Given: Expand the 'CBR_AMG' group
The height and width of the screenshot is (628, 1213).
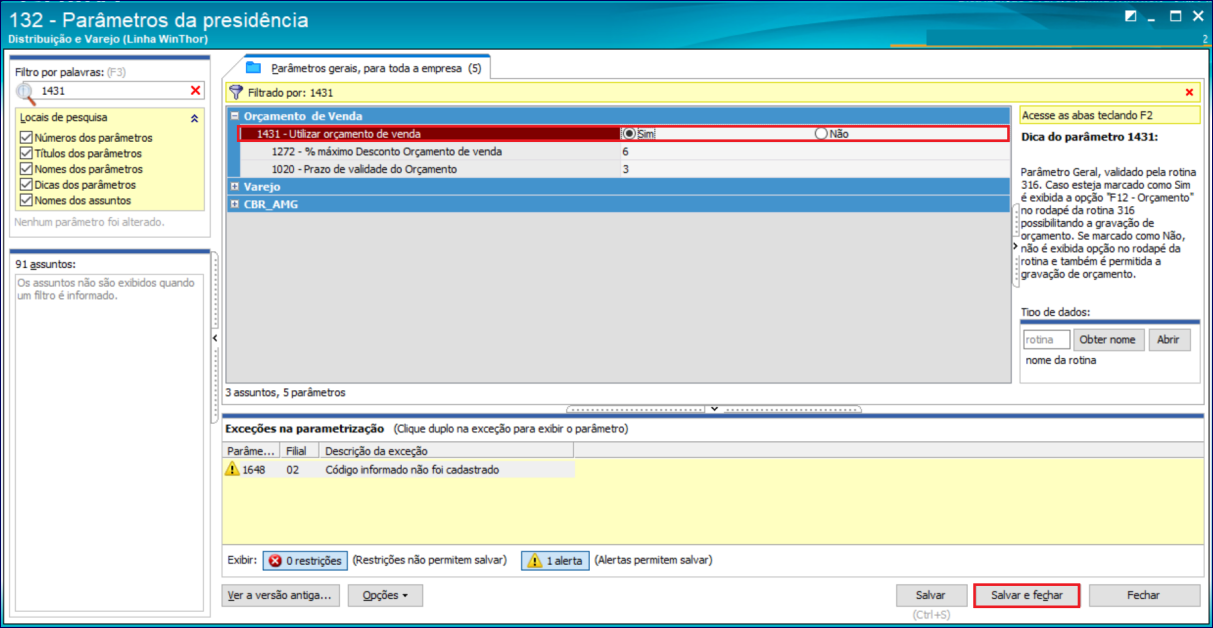Looking at the screenshot, I should pos(234,204).
